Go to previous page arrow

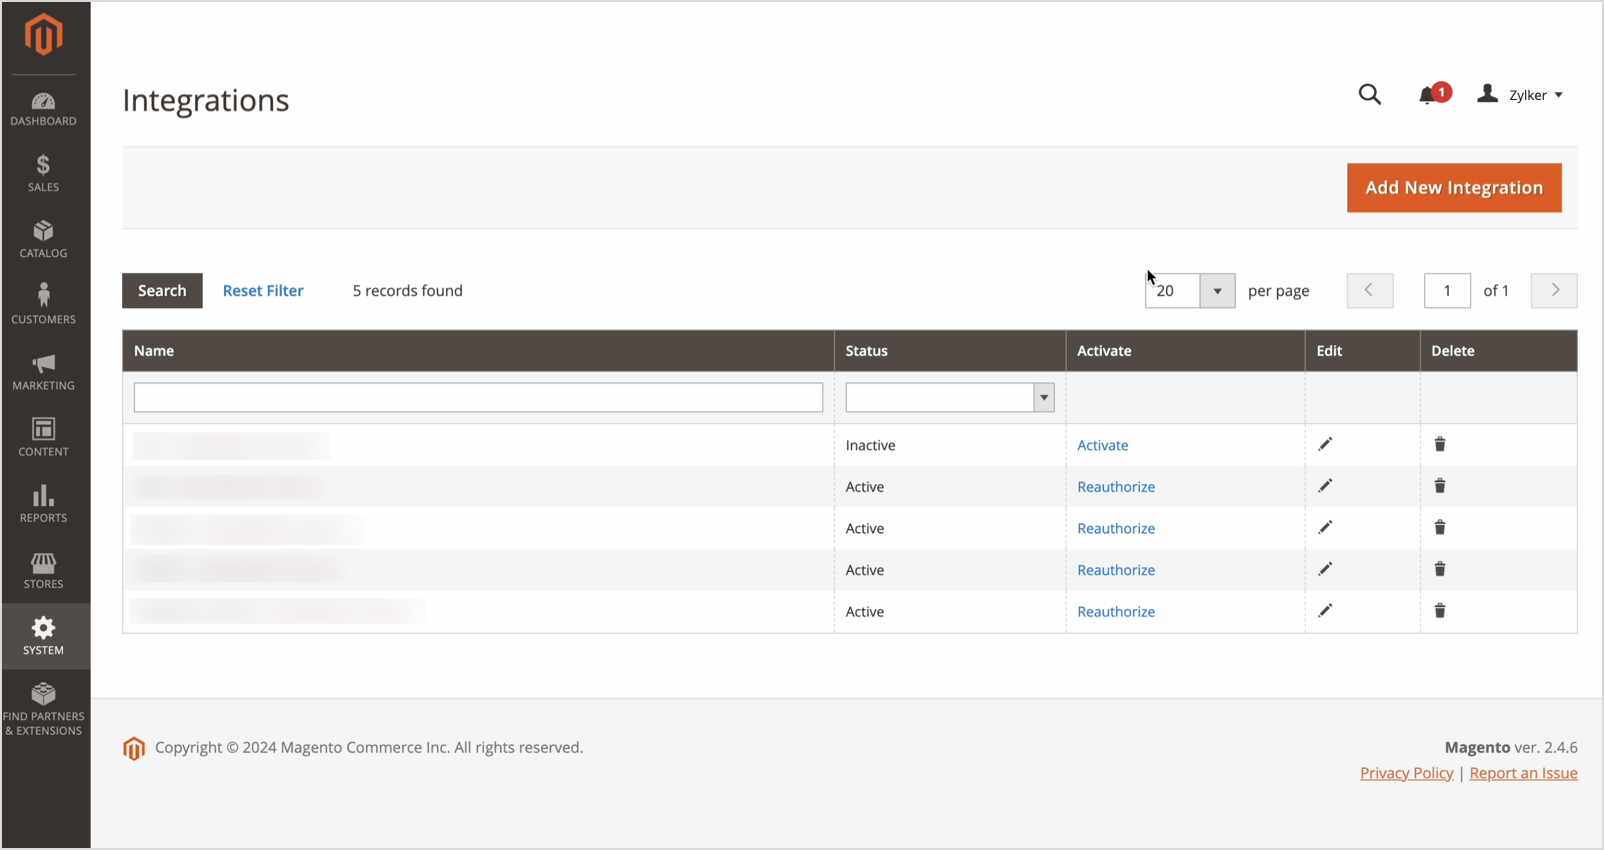[x=1369, y=291]
